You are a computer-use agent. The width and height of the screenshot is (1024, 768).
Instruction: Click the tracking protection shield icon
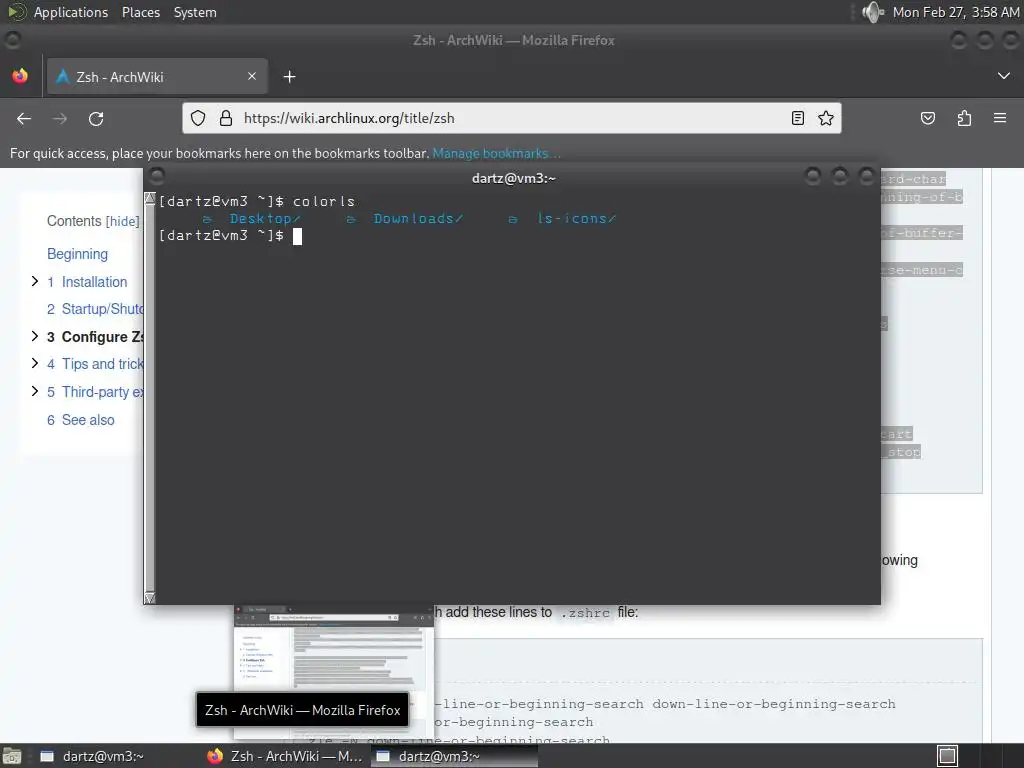tap(198, 118)
